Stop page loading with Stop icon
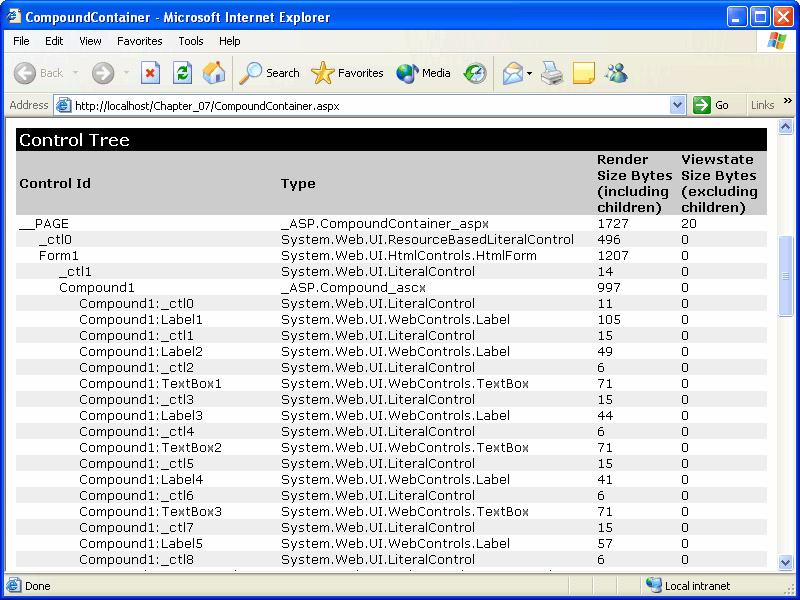This screenshot has width=800, height=600. (x=150, y=73)
